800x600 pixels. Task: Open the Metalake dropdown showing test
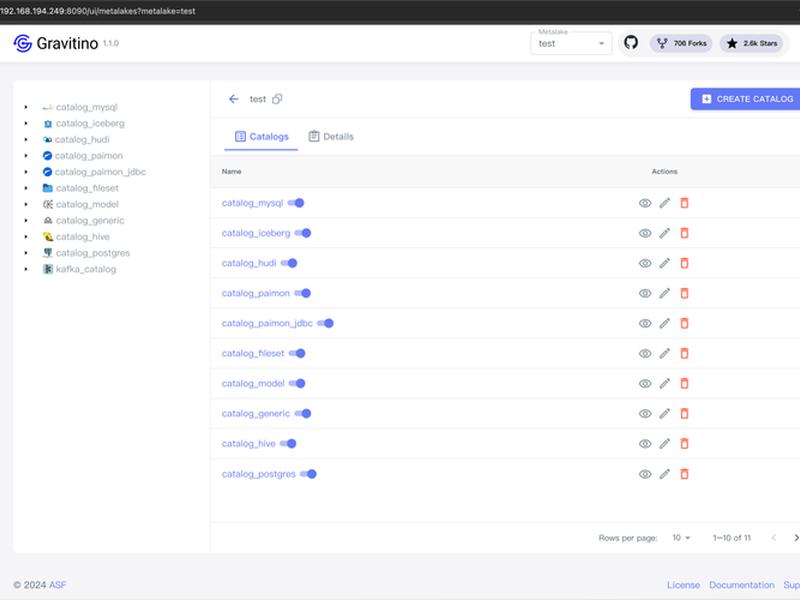pos(571,43)
